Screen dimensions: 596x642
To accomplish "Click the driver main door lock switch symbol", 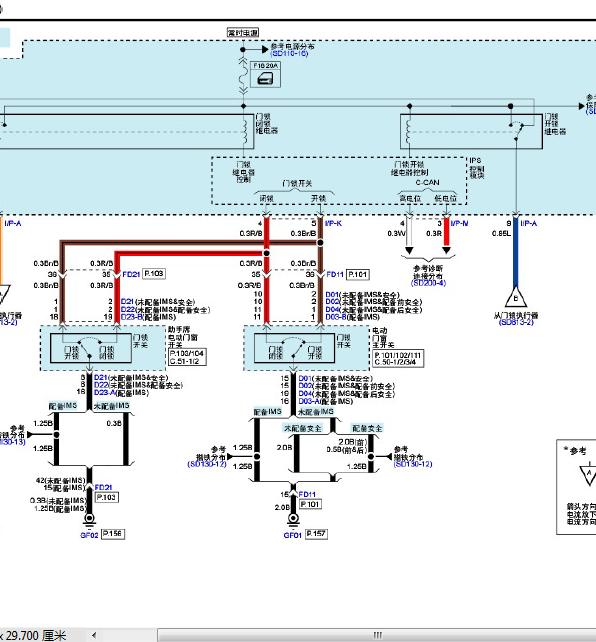I will pyautogui.click(x=294, y=348).
